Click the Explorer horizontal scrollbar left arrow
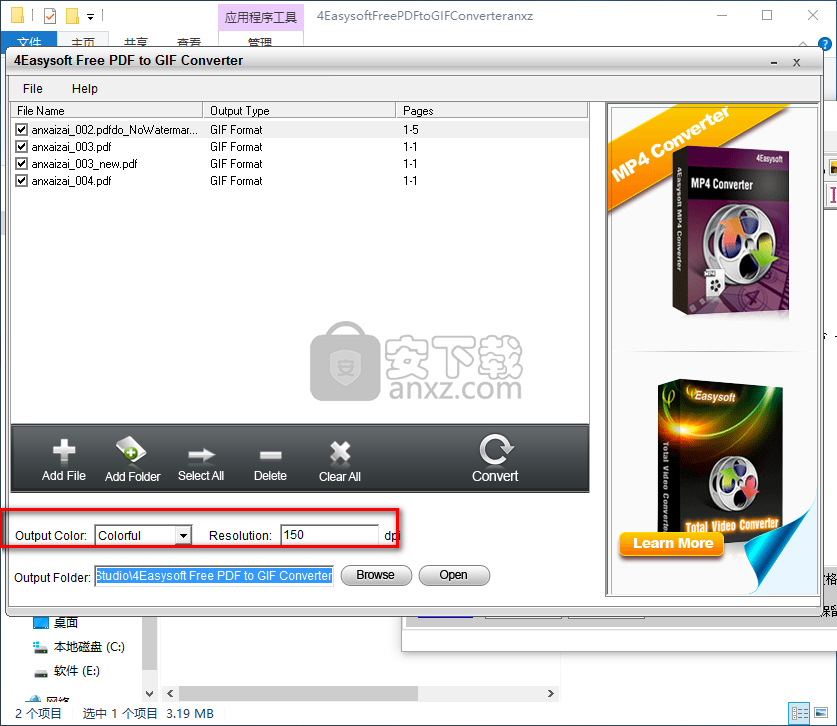Viewport: 837px width, 726px height. 170,693
